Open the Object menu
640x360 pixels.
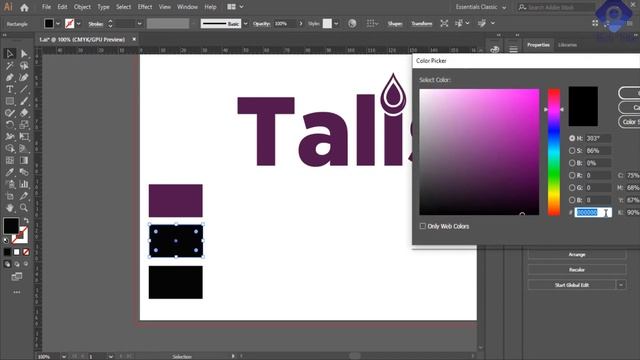coord(82,7)
